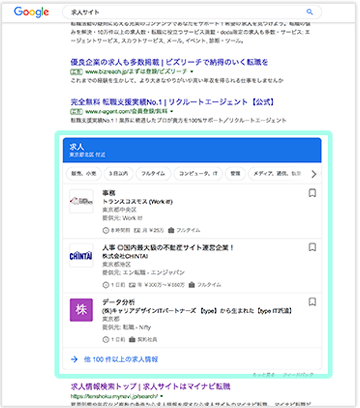Image resolution: width=360 pixels, height=408 pixels.
Task: Open the マイナビ転職 search result title
Action: [150, 387]
